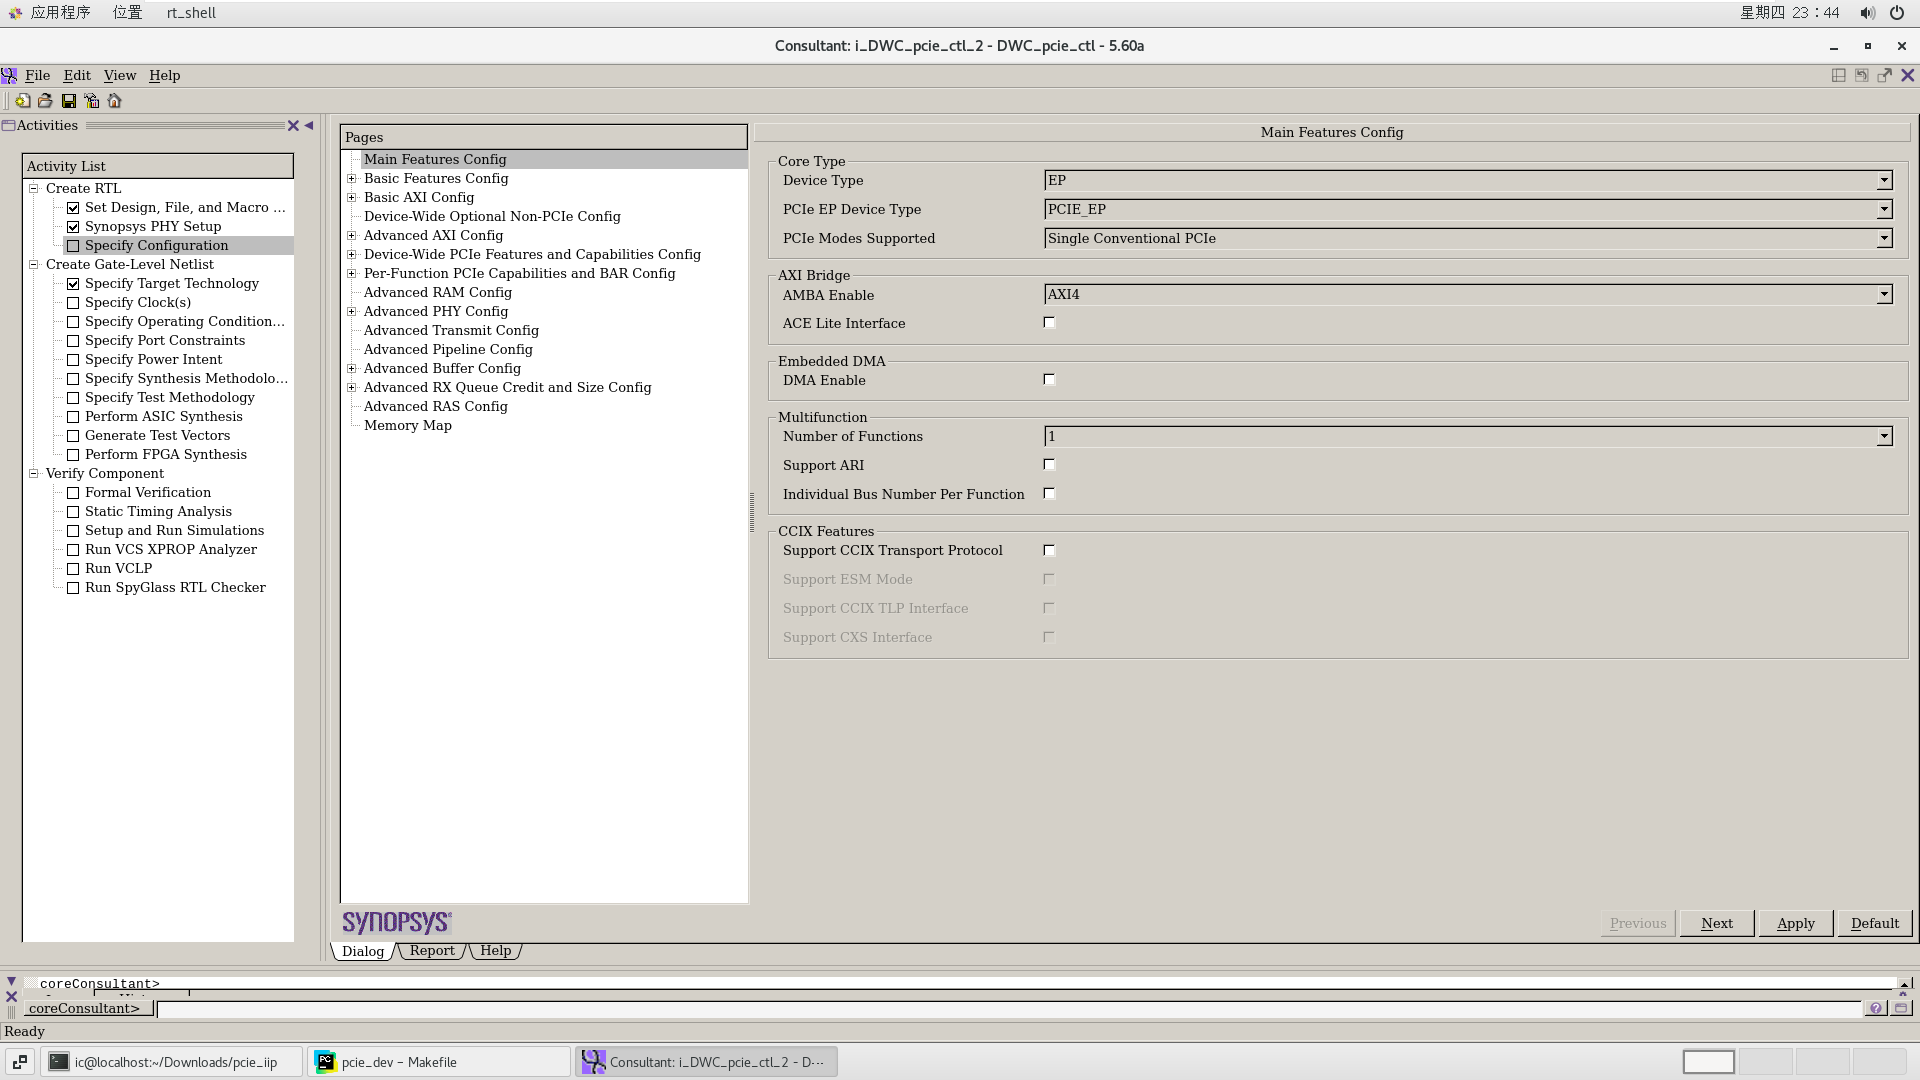The height and width of the screenshot is (1080, 1920).
Task: Close the Activities pane with its X
Action: (293, 126)
